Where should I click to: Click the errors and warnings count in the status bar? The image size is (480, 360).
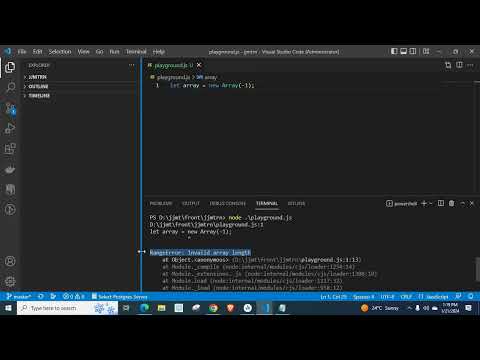pyautogui.click(x=74, y=296)
